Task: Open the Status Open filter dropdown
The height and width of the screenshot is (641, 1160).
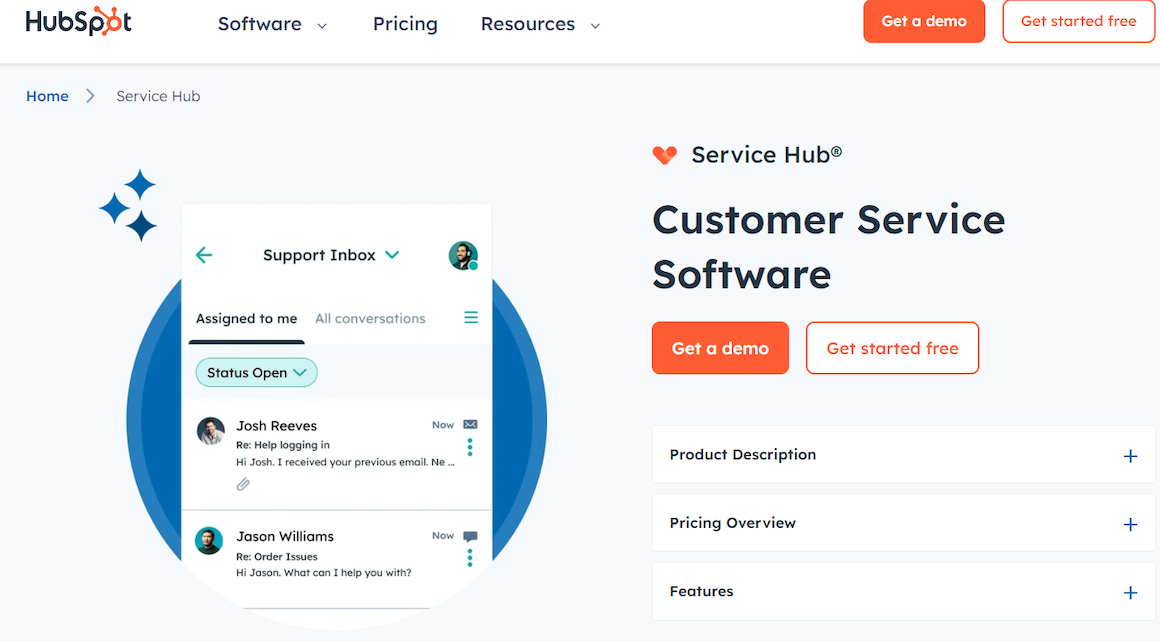Action: [256, 372]
